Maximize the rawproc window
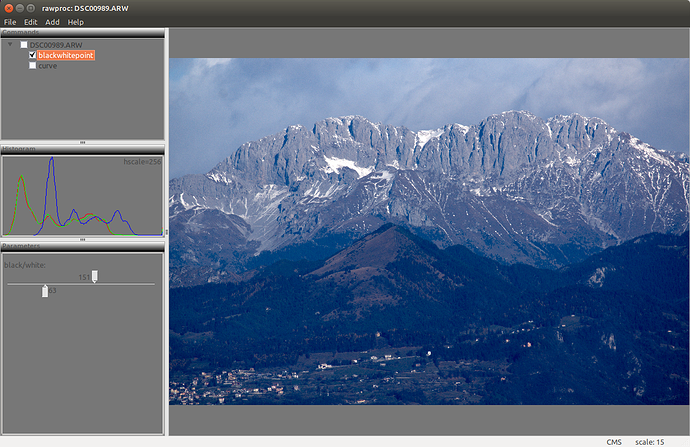This screenshot has width=690, height=447. [31, 8]
